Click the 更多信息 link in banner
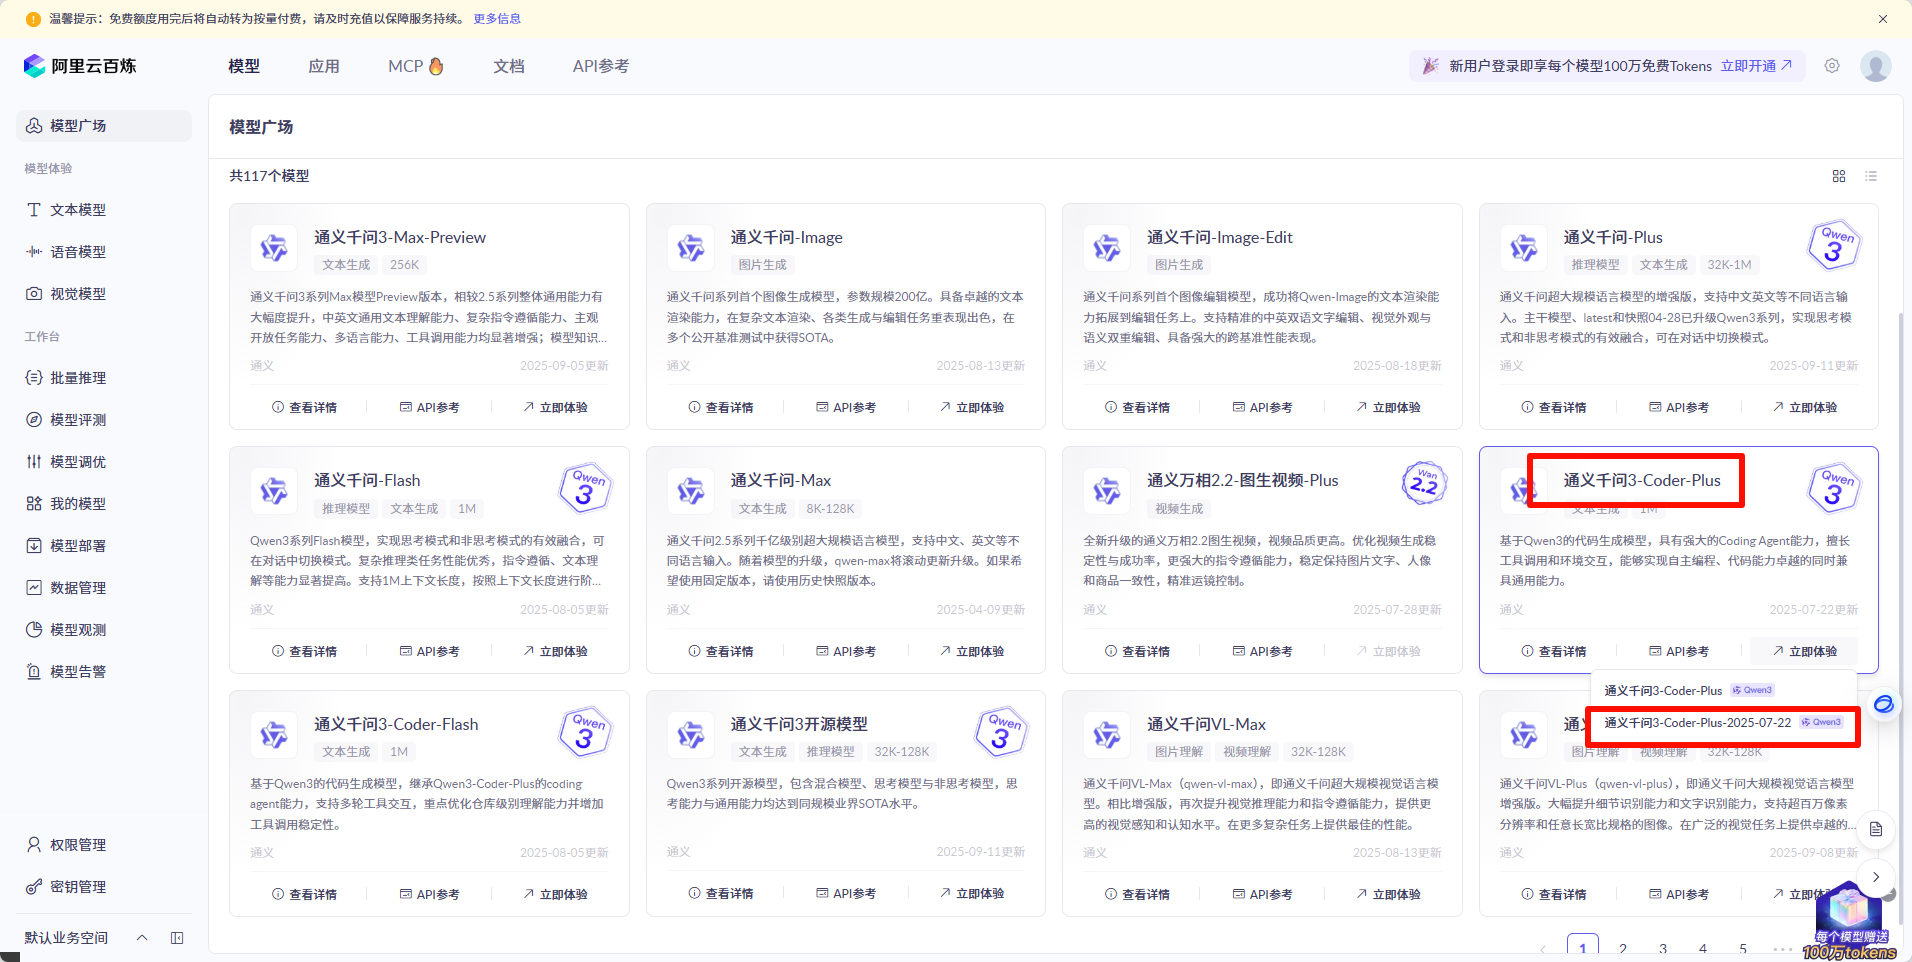Viewport: 1912px width, 962px height. coord(497,19)
